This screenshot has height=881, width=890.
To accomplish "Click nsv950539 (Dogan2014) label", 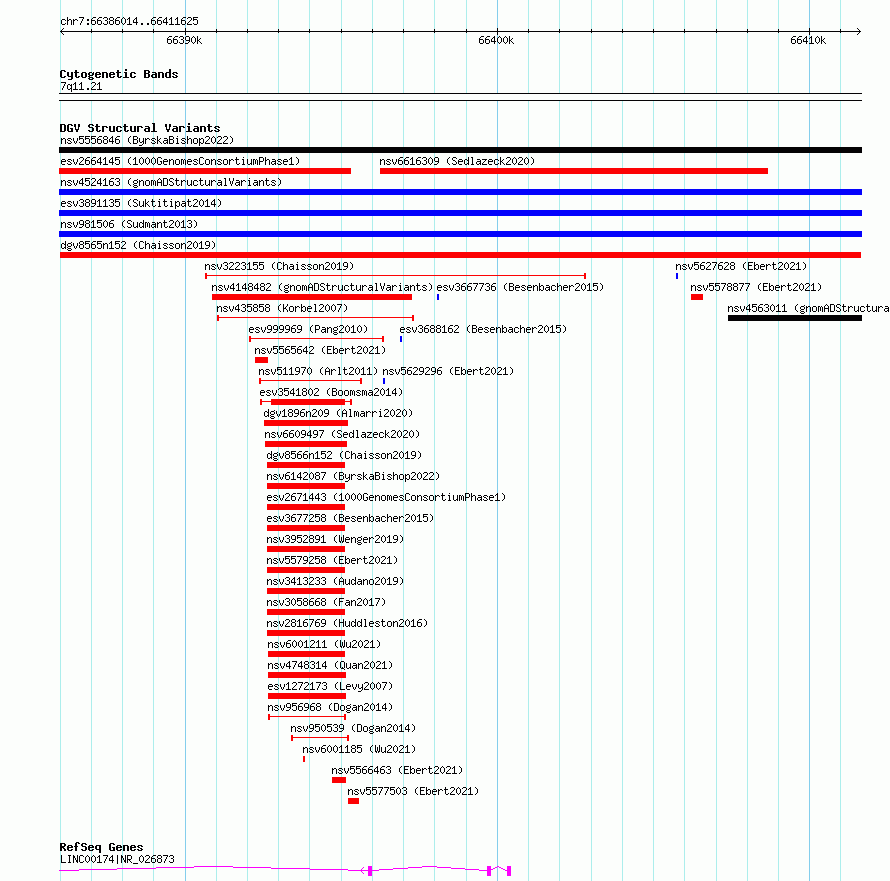I will pyautogui.click(x=353, y=728).
